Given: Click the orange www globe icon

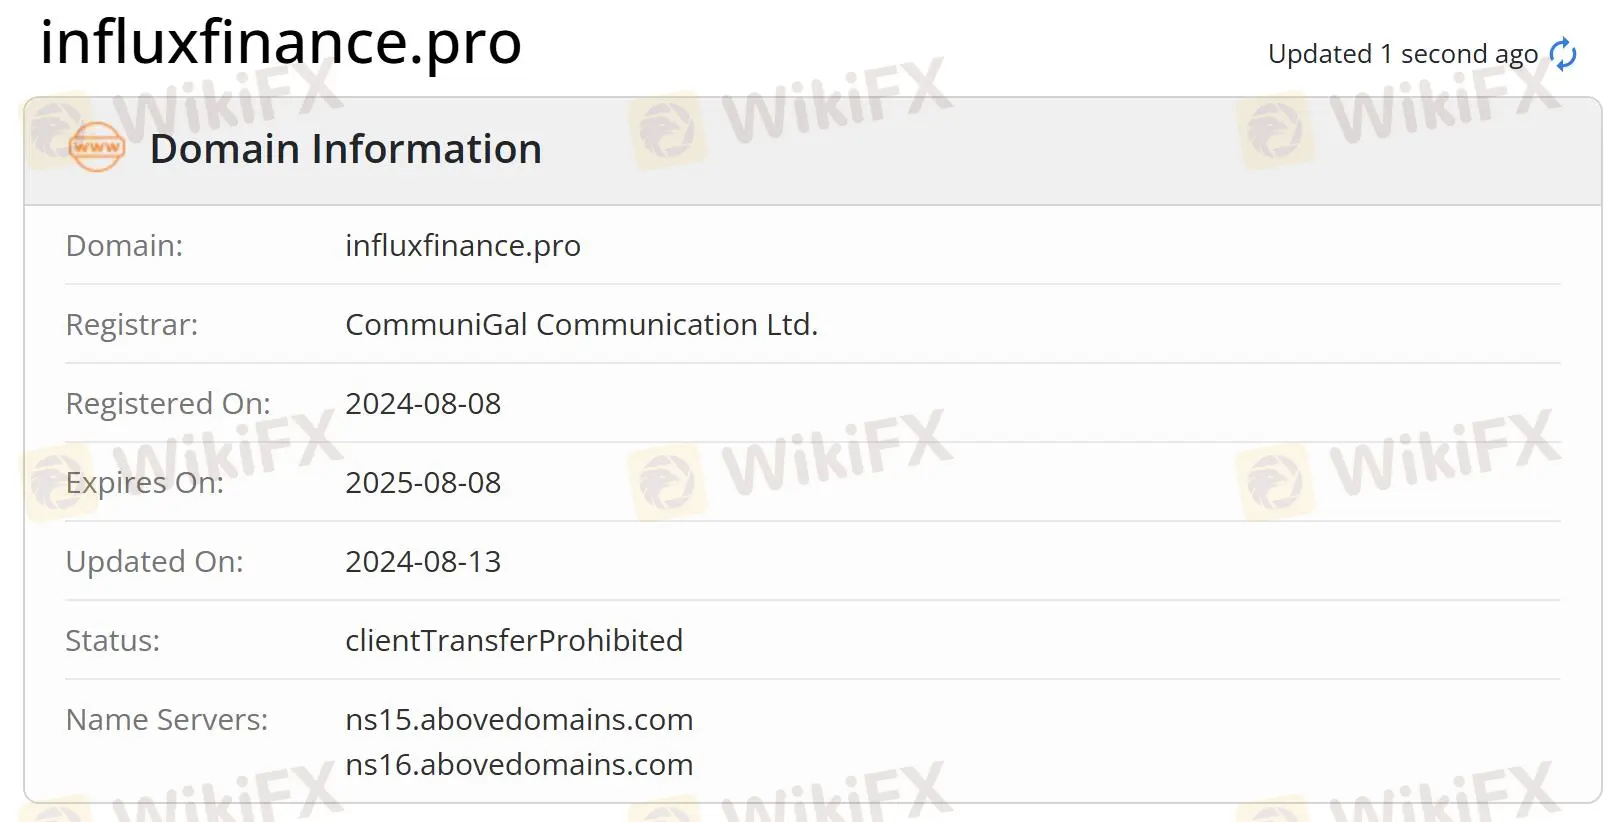Looking at the screenshot, I should tap(97, 148).
